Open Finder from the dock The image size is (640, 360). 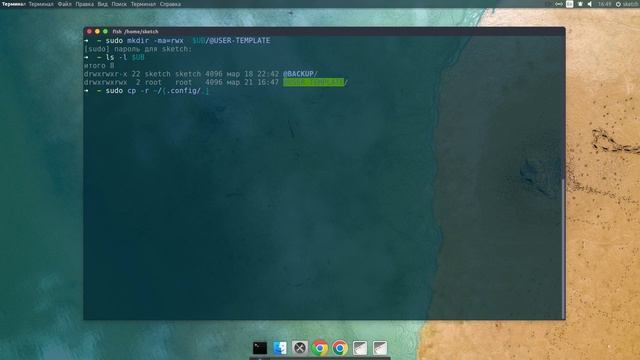(x=280, y=348)
